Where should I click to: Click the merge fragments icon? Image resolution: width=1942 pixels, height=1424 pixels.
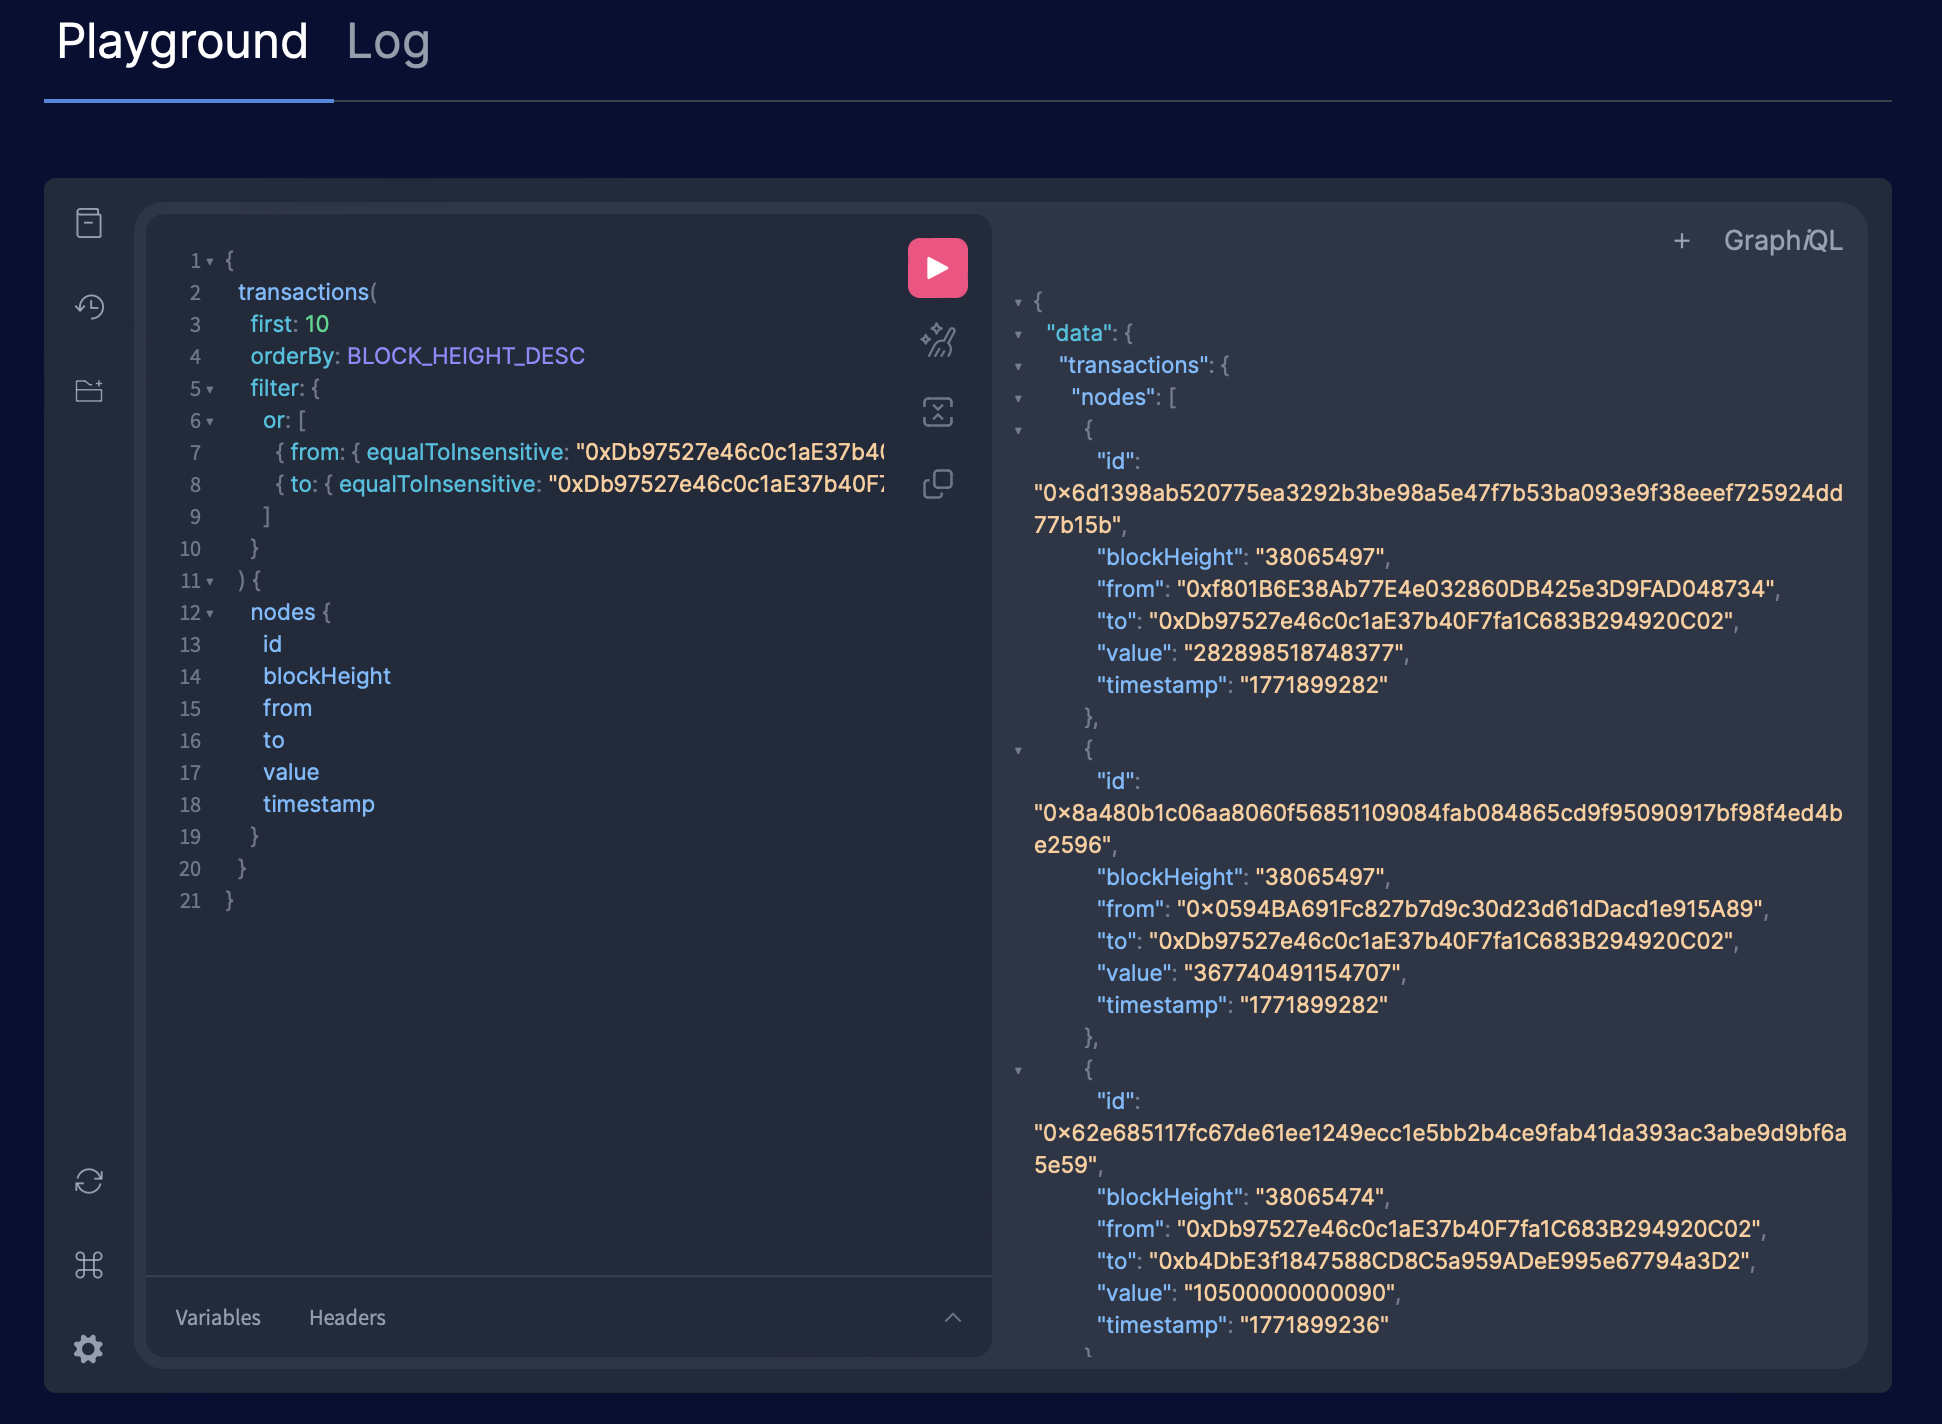(937, 412)
